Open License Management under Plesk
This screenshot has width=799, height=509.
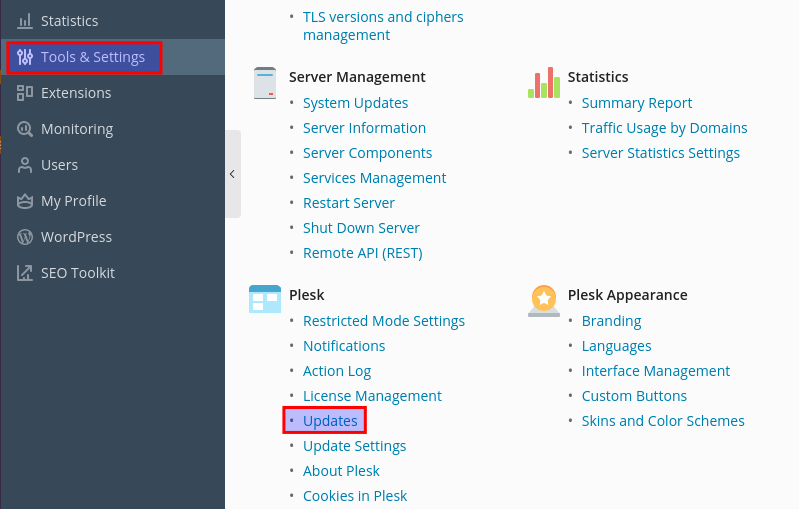pyautogui.click(x=372, y=396)
